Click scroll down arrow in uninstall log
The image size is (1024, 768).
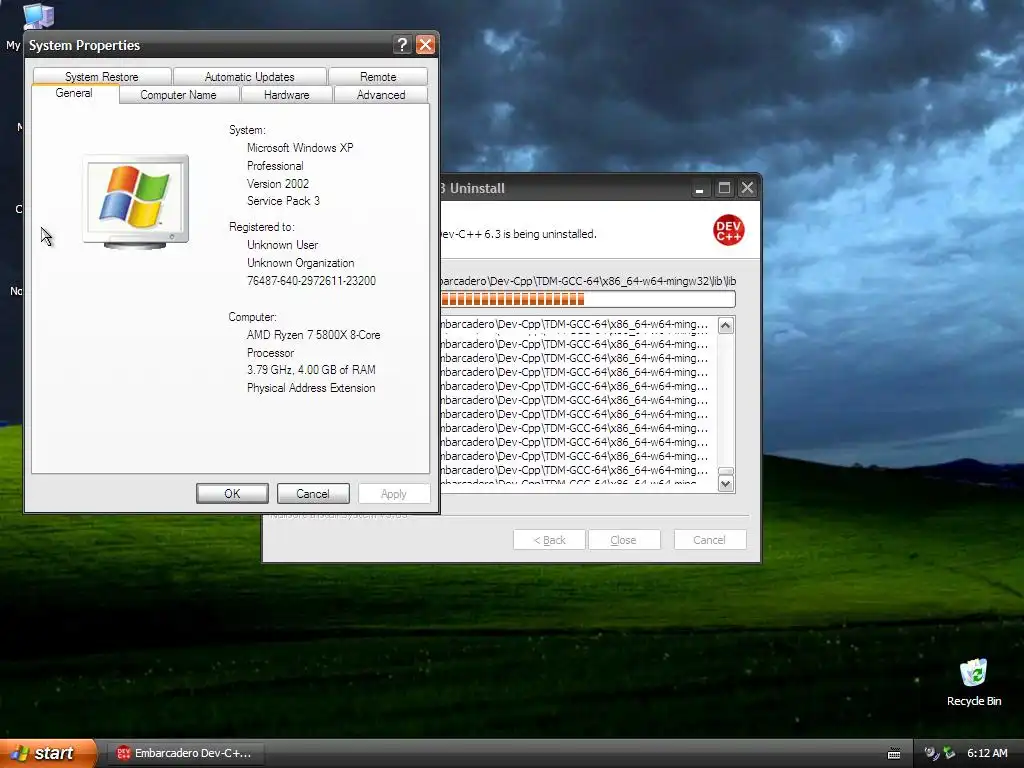[726, 483]
